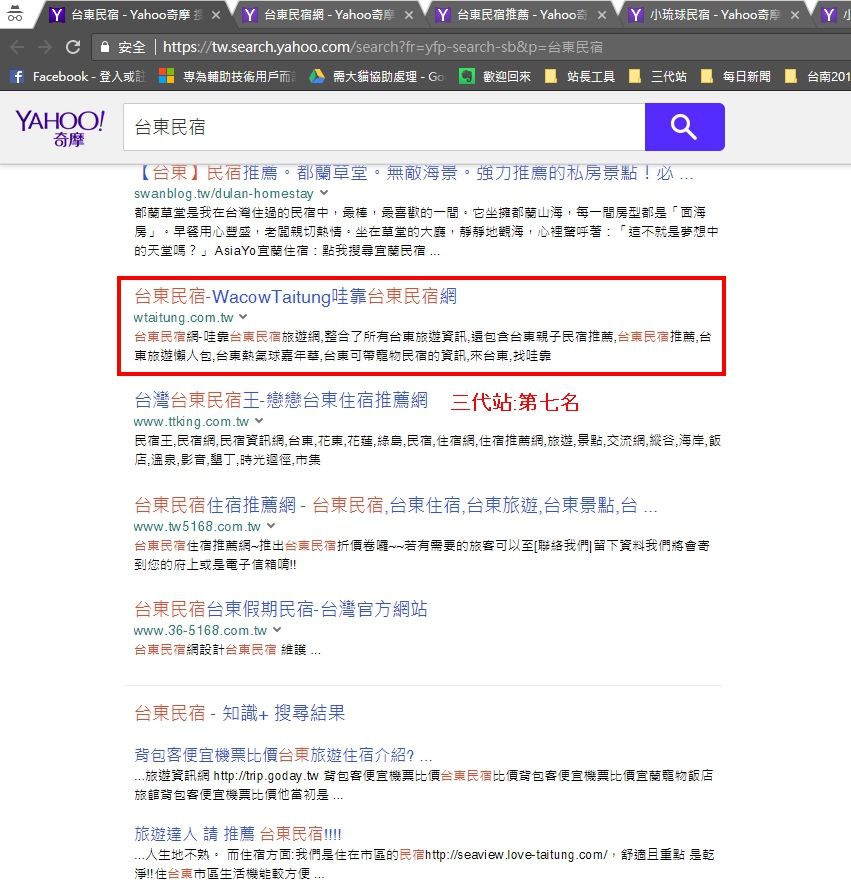Expand dropdown arrow next to wtaitung.com.tw
The width and height of the screenshot is (851, 890).
tap(244, 317)
